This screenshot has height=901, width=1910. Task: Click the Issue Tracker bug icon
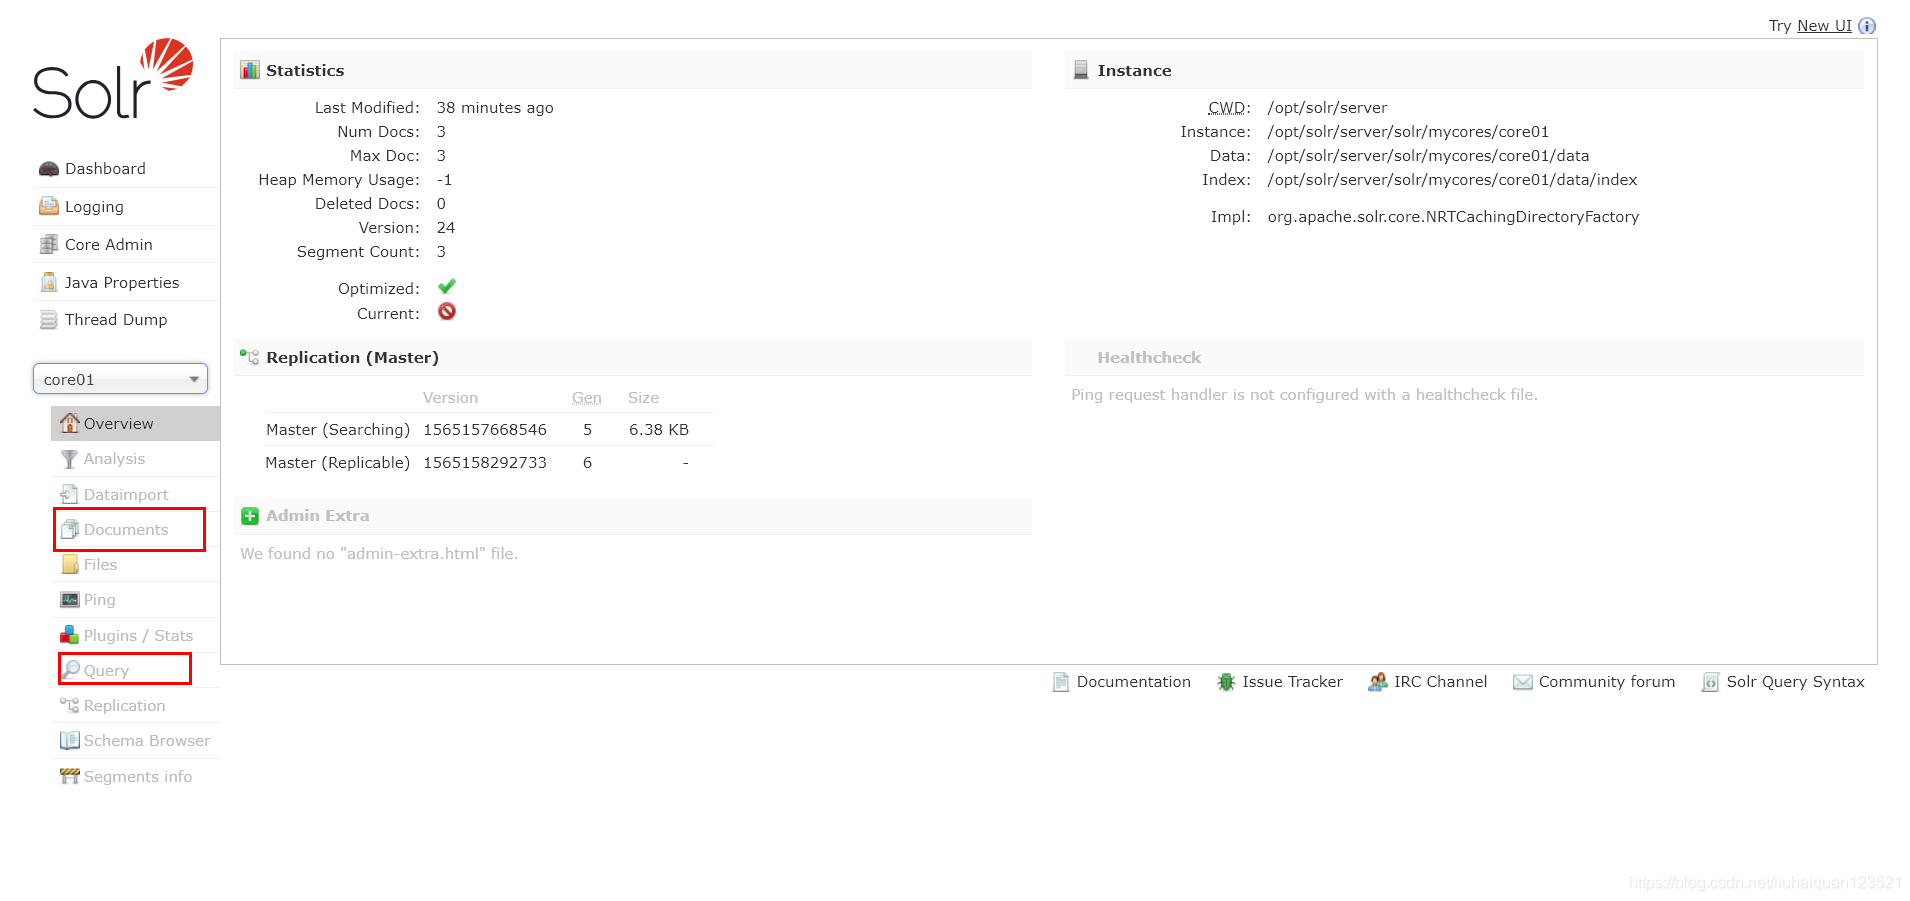(1226, 682)
